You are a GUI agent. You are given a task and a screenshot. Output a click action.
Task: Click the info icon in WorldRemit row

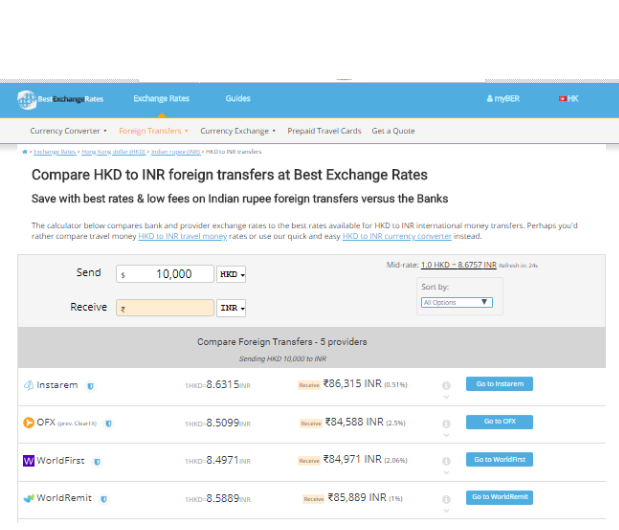coord(446,499)
